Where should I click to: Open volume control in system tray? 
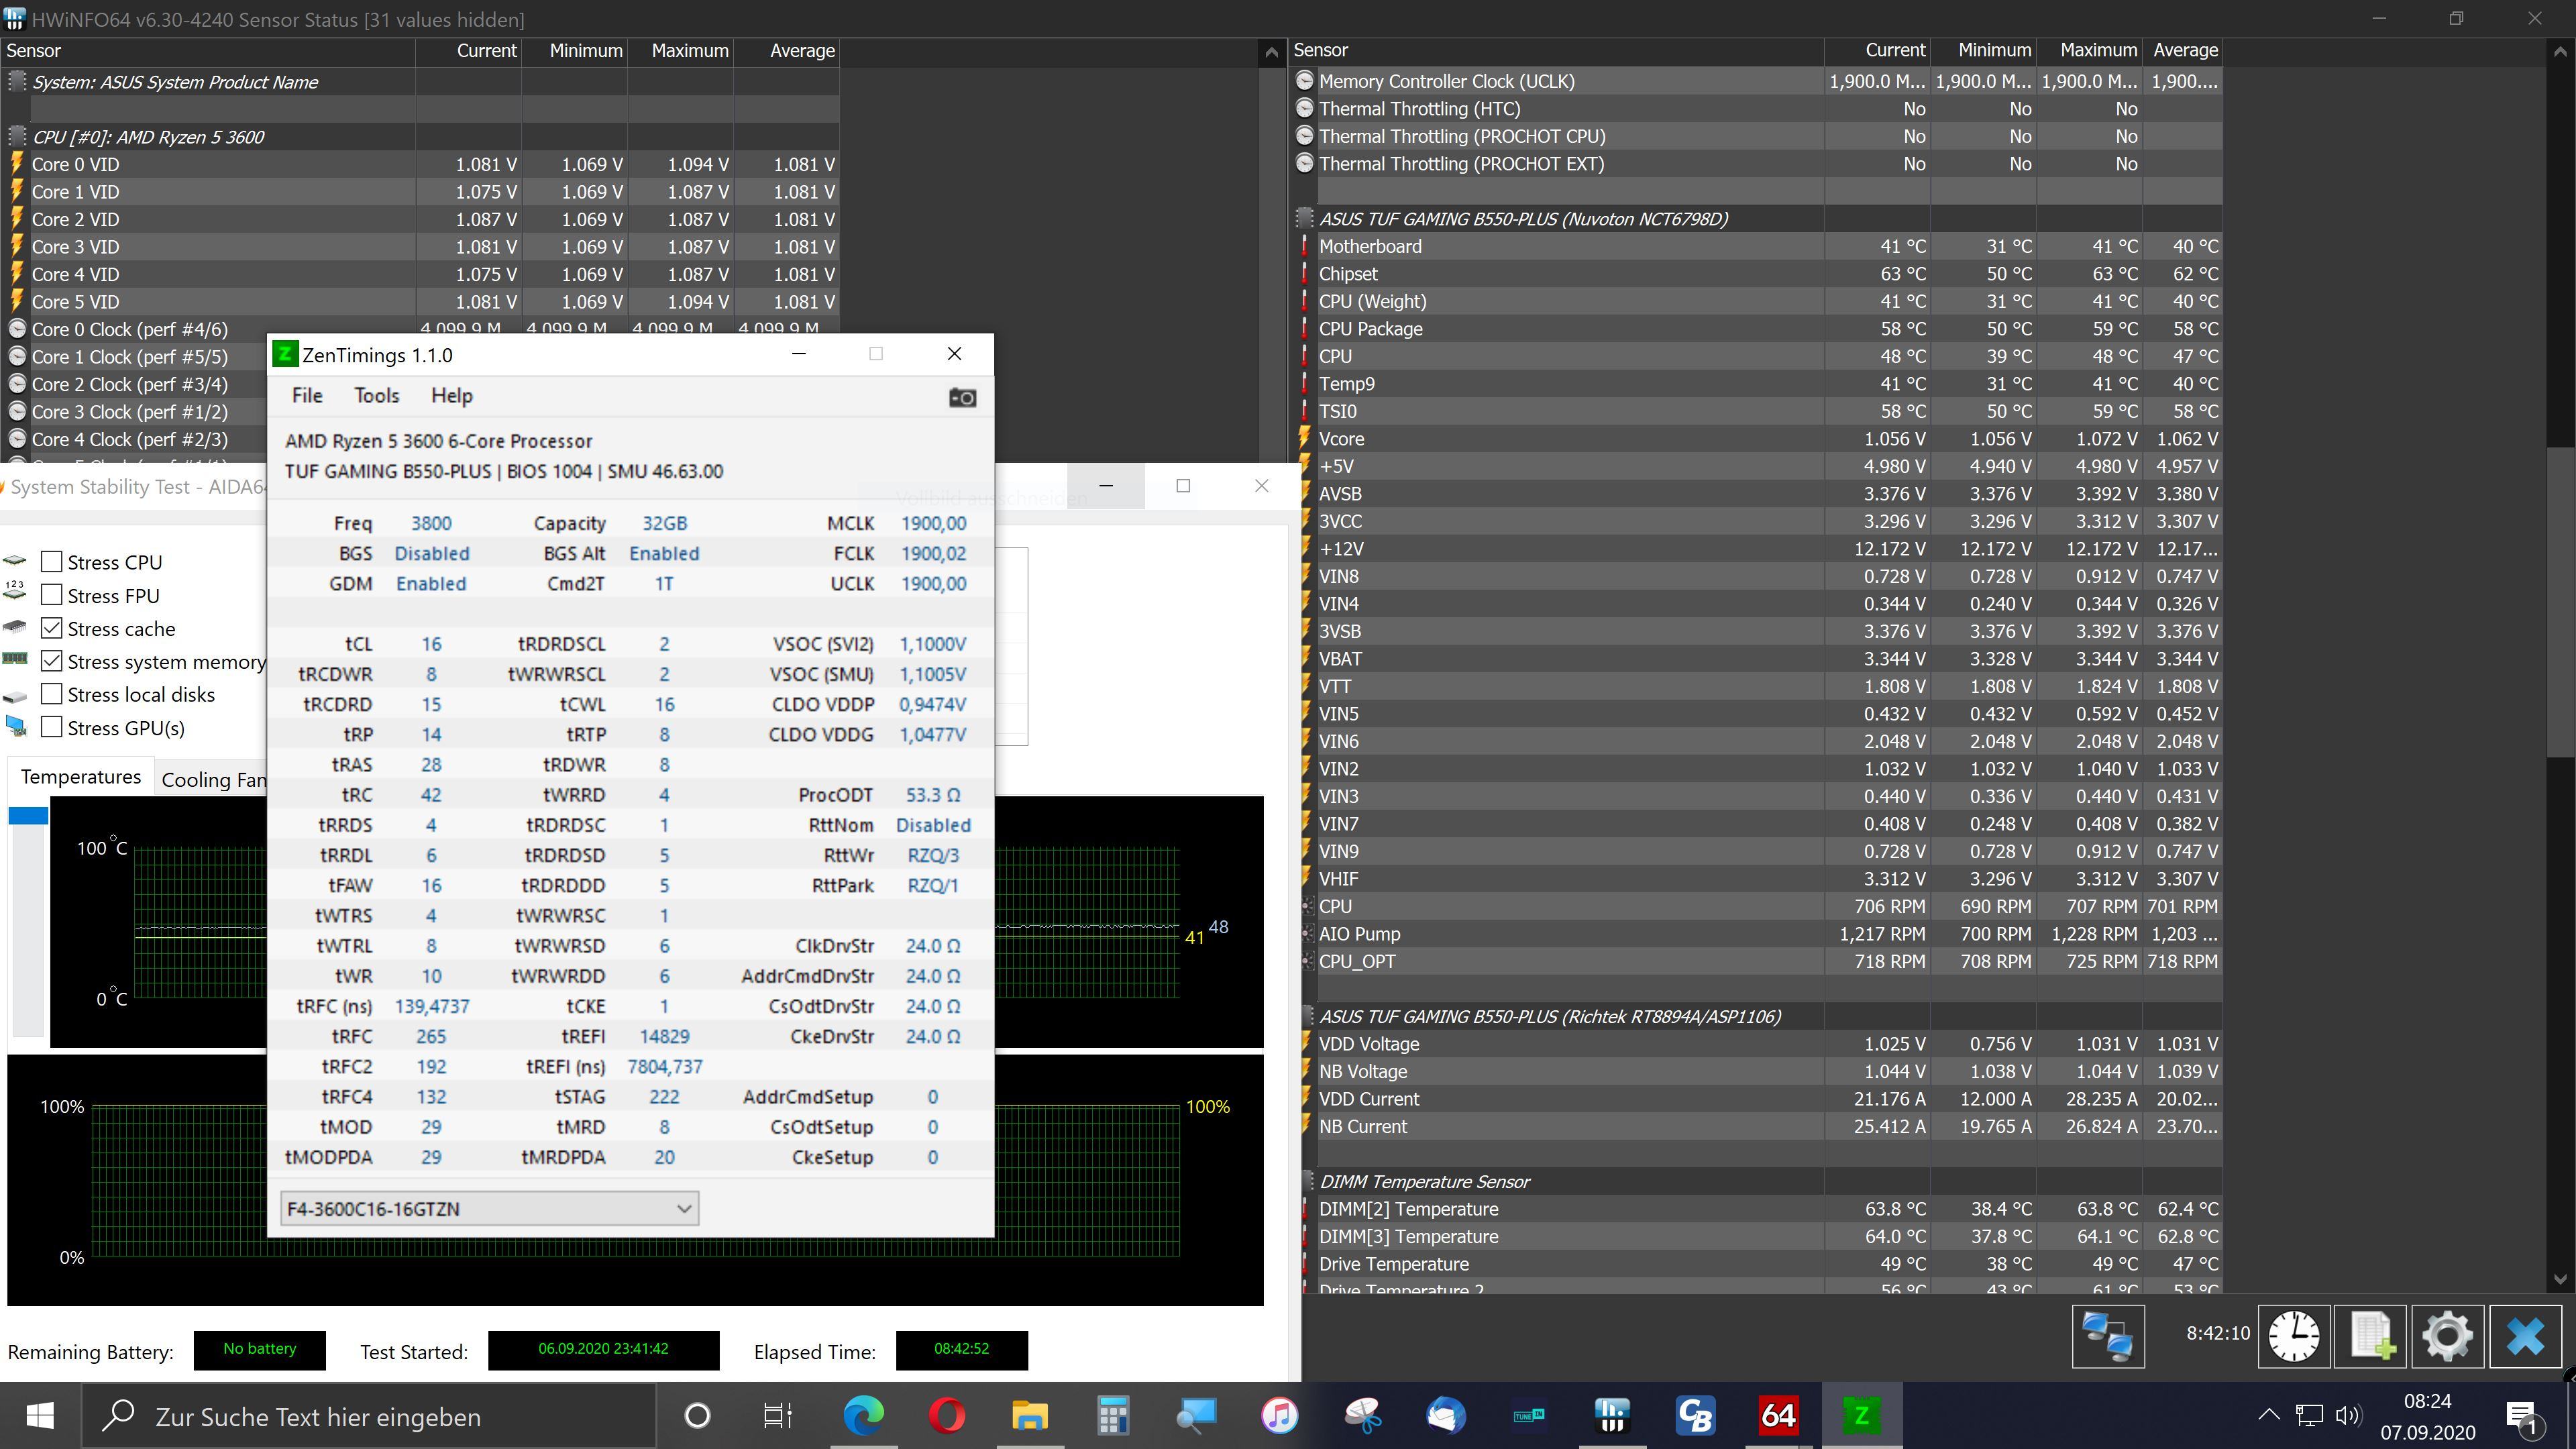tap(2348, 1415)
